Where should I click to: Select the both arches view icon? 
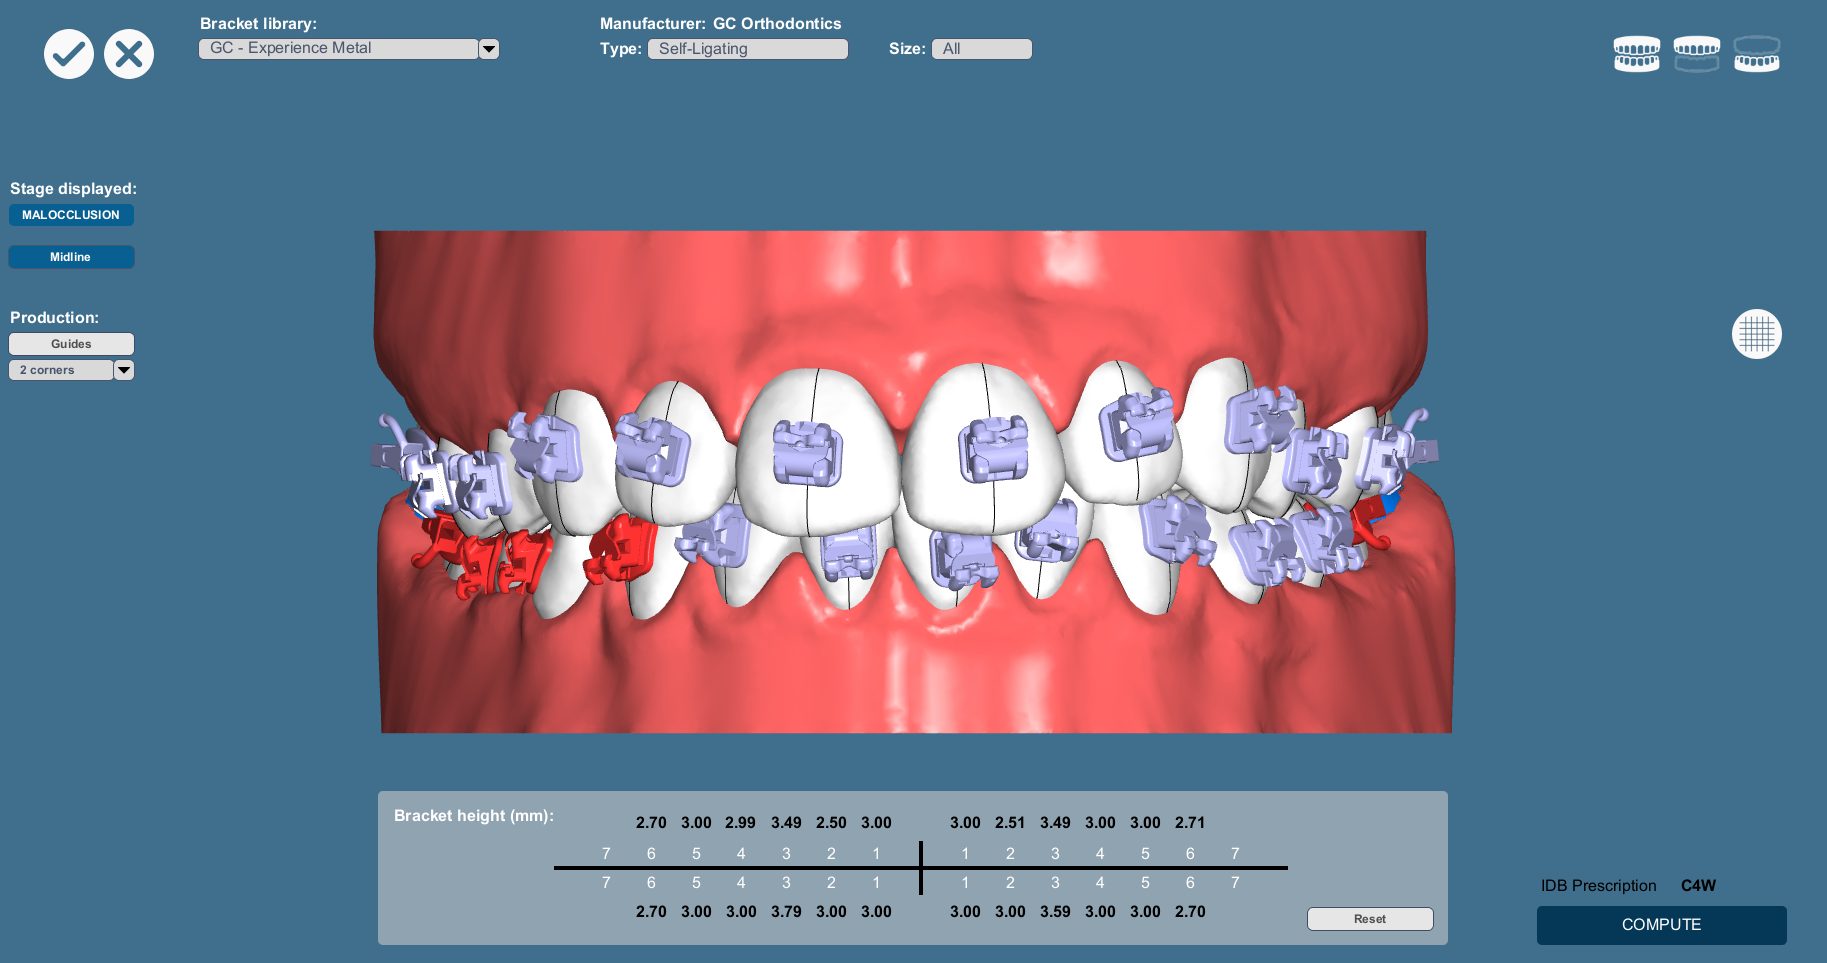click(x=1637, y=53)
